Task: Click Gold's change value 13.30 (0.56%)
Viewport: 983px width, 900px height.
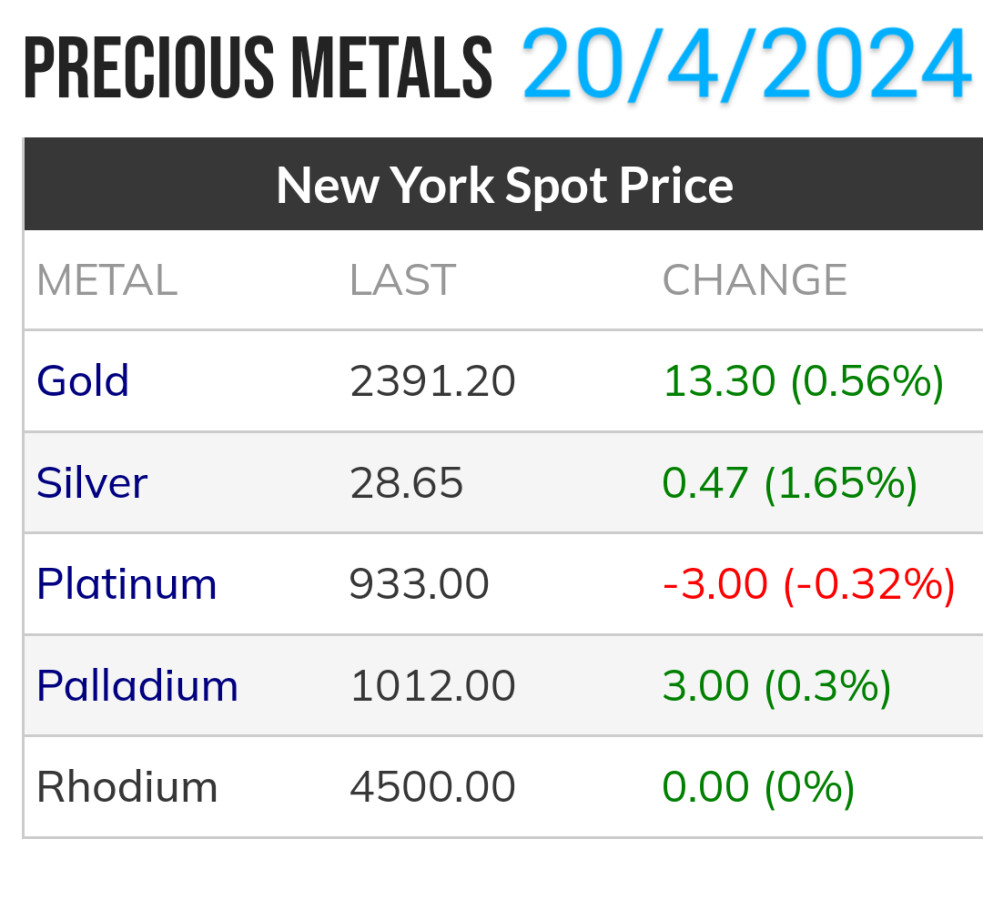Action: [x=803, y=381]
